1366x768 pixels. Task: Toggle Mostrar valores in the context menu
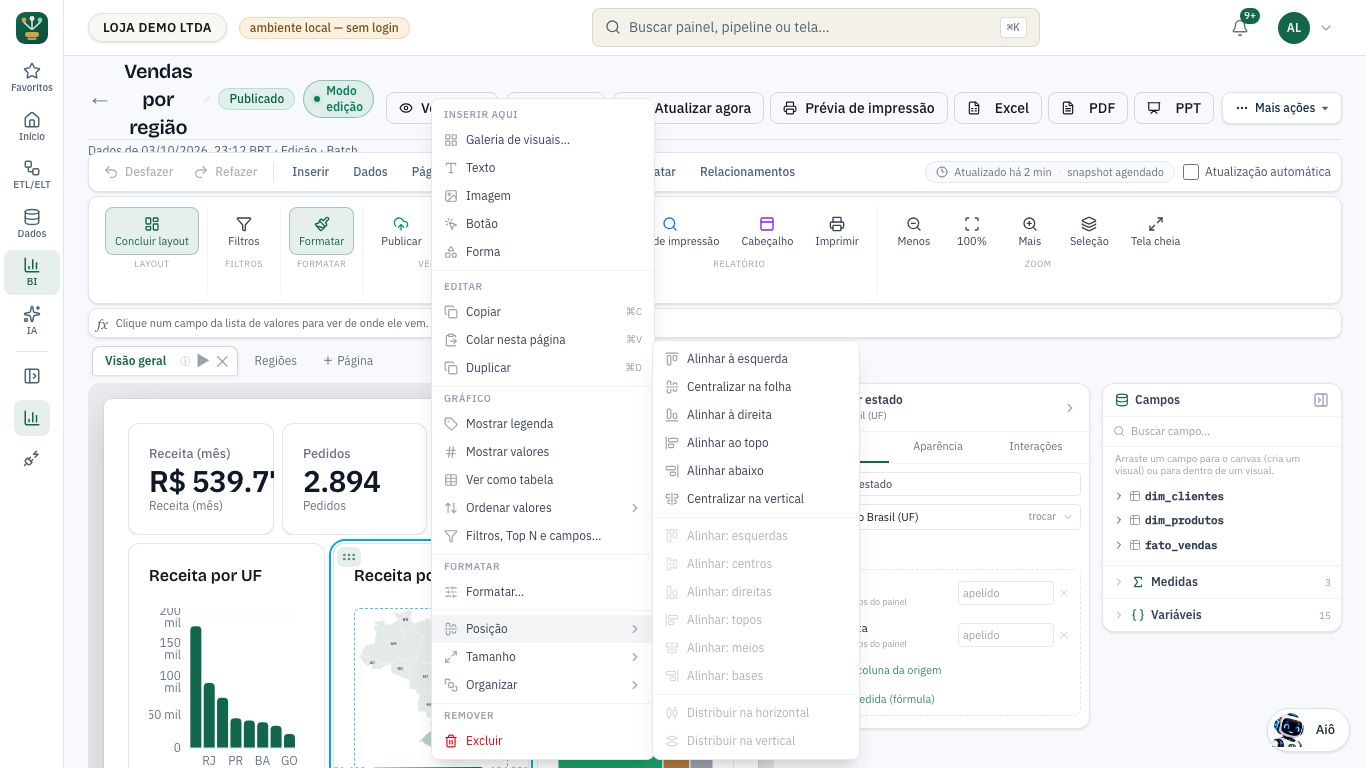point(543,452)
